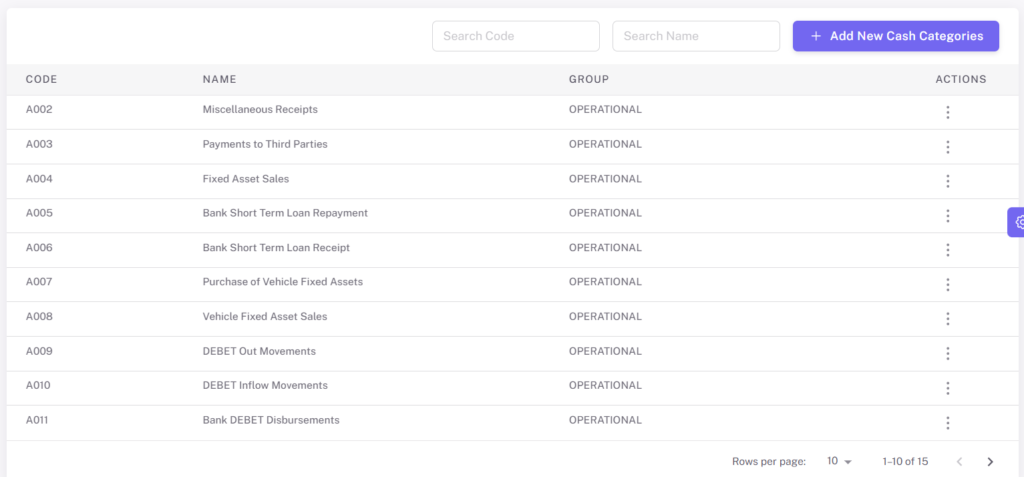Open three-dot menu for row A006
The height and width of the screenshot is (477, 1024).
coord(948,250)
